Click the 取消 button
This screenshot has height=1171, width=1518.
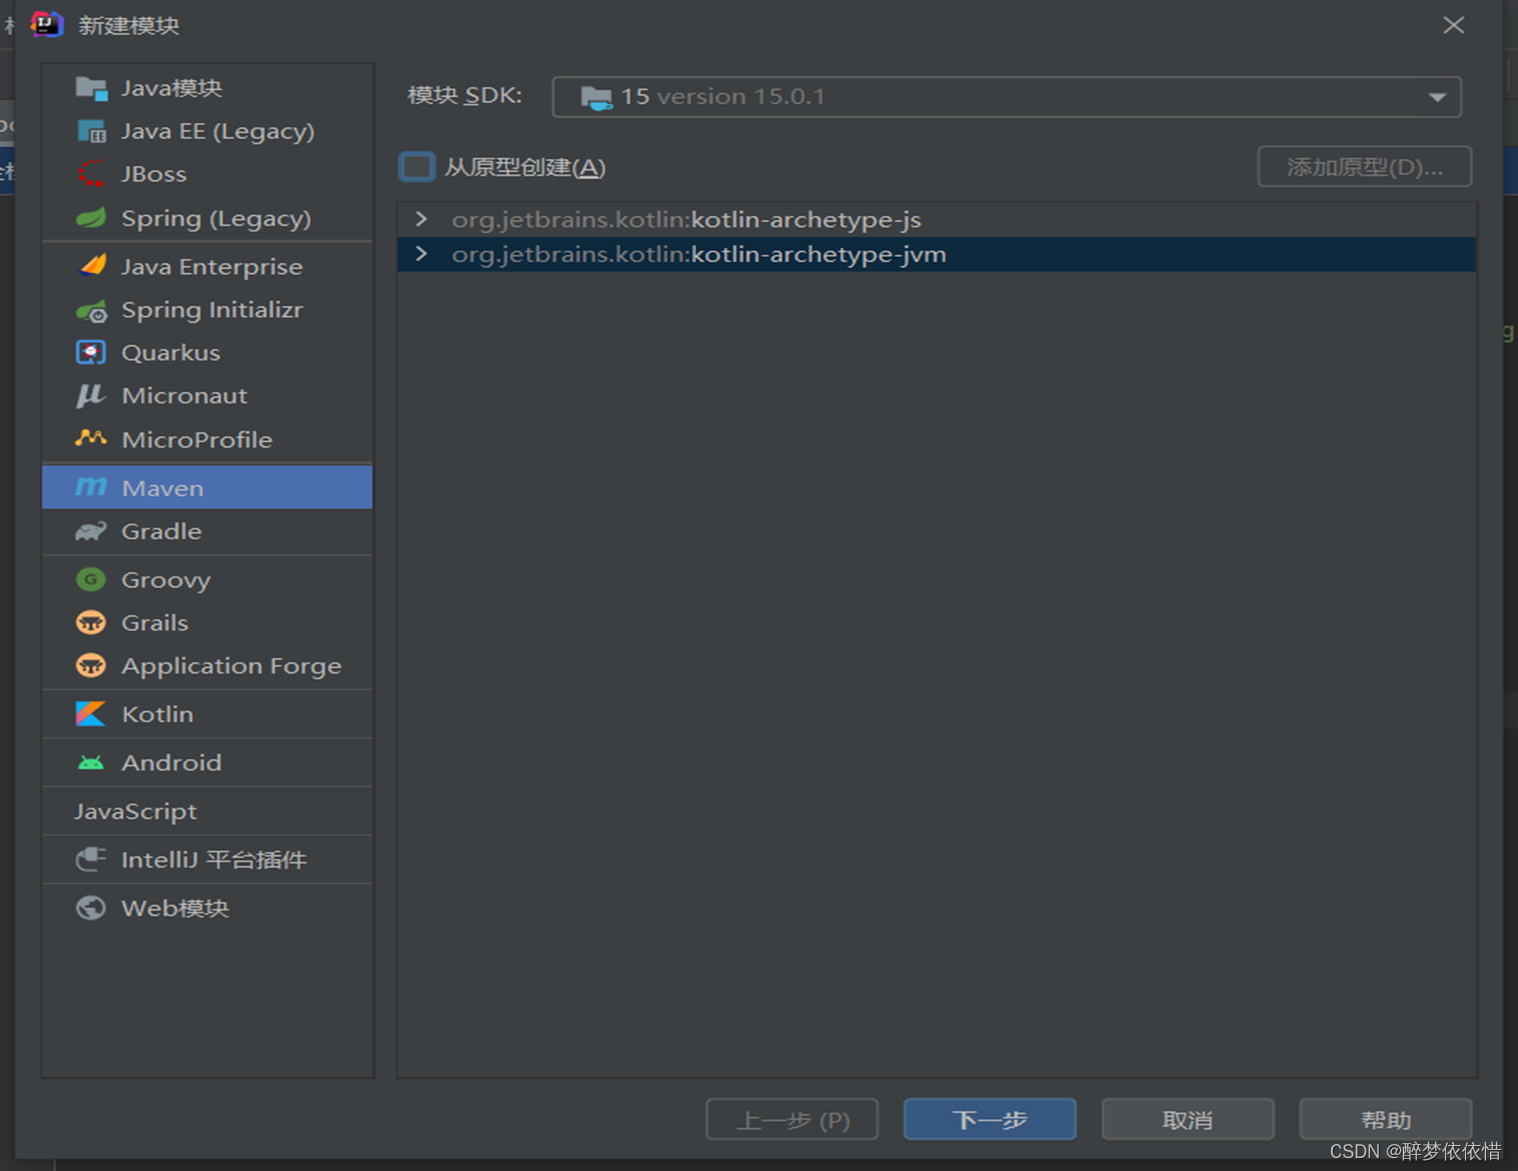coord(1188,1119)
